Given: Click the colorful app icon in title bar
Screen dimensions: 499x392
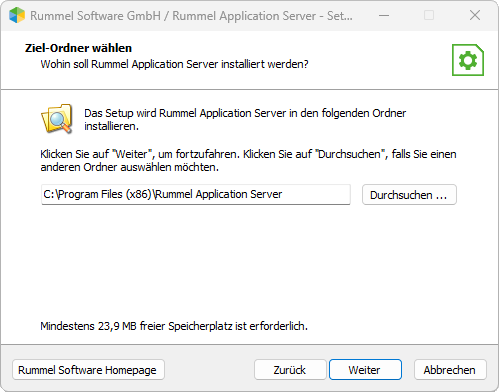Looking at the screenshot, I should pos(17,15).
